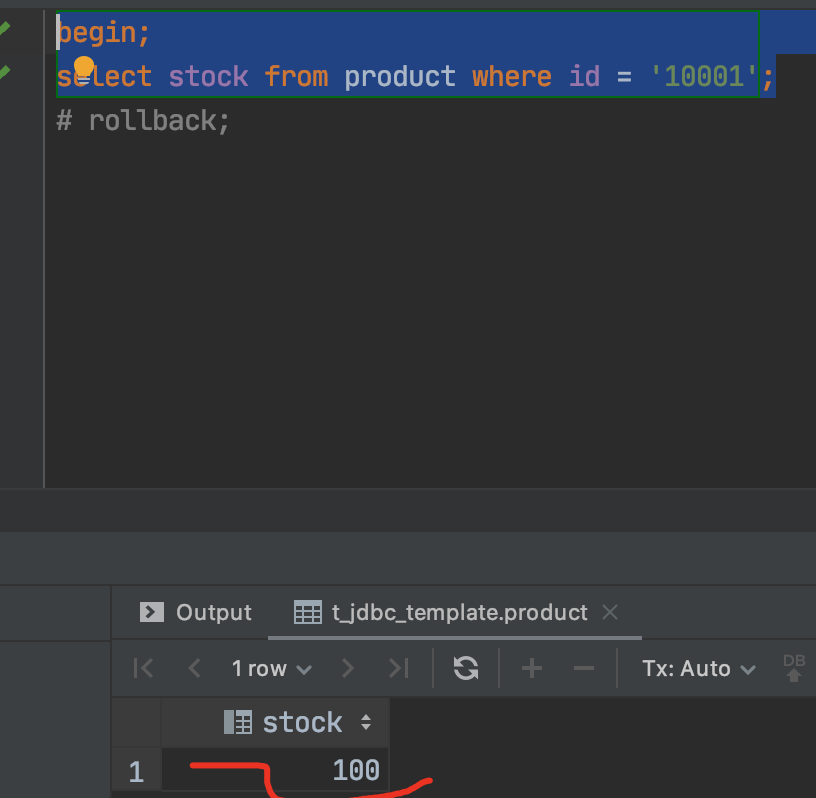The width and height of the screenshot is (816, 798).
Task: Click the gutter checkmark beside begin statement
Action: [5, 30]
